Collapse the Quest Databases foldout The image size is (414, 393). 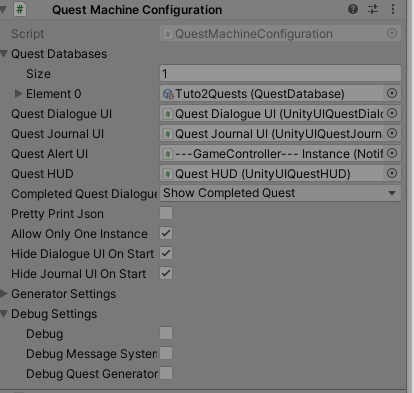(x=4, y=54)
